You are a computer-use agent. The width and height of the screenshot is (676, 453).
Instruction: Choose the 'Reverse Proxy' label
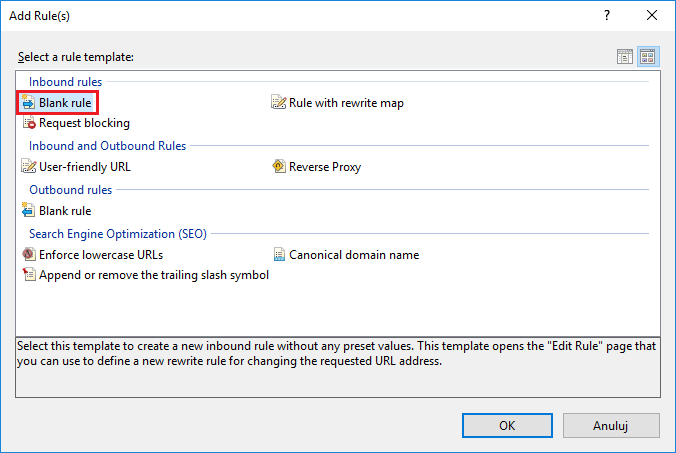coord(325,167)
